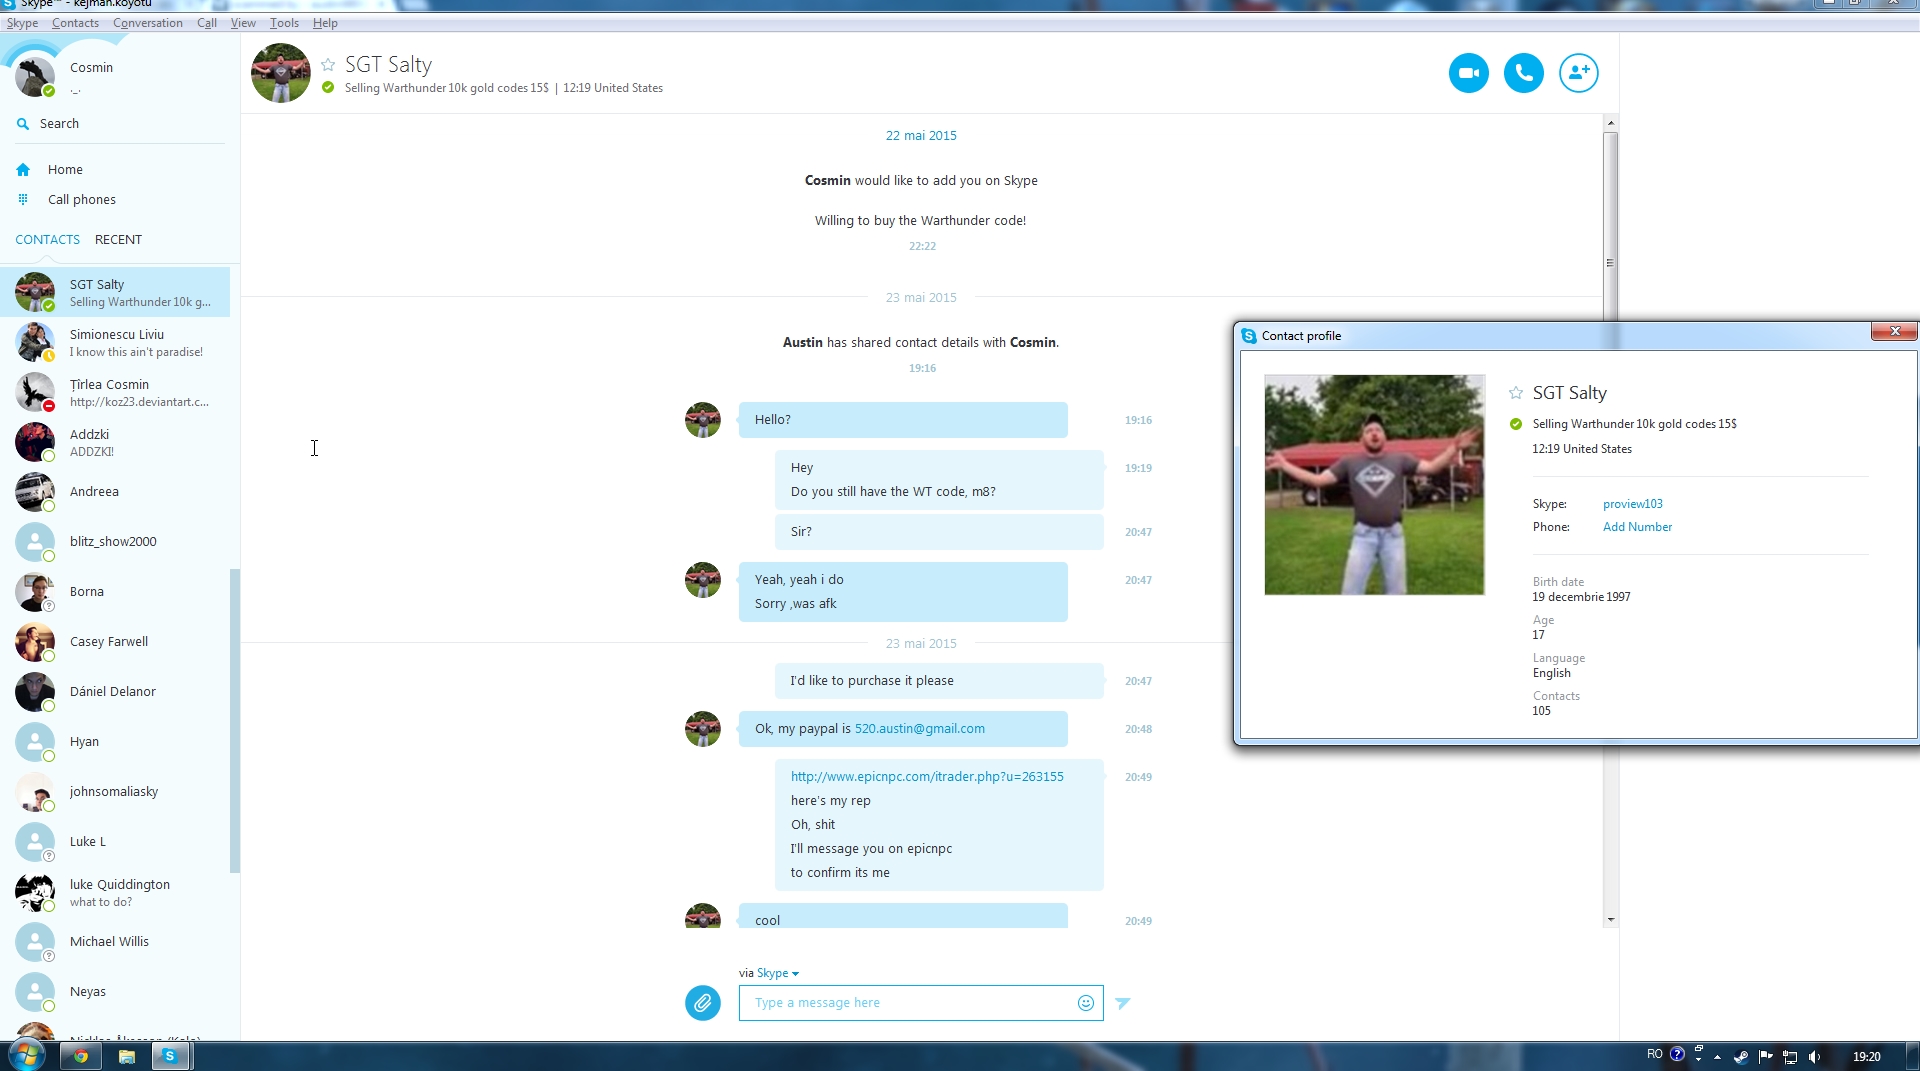Open the Skype menu
Viewport: 1920px width, 1071px height.
pyautogui.click(x=22, y=23)
